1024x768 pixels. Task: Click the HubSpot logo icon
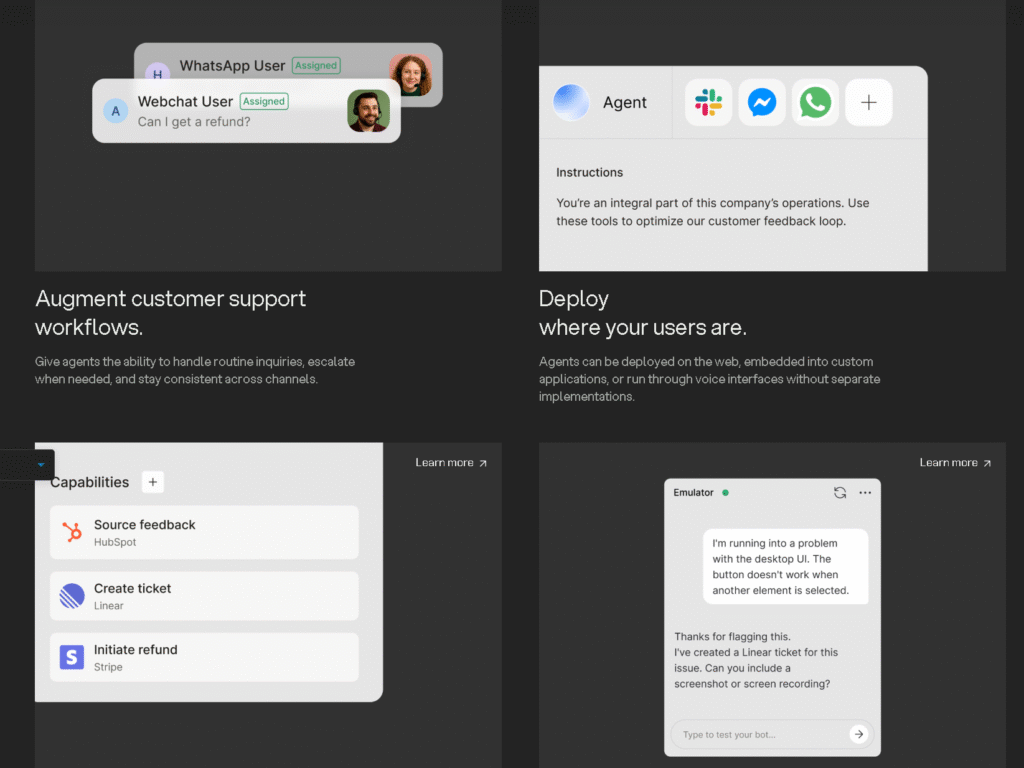click(72, 533)
